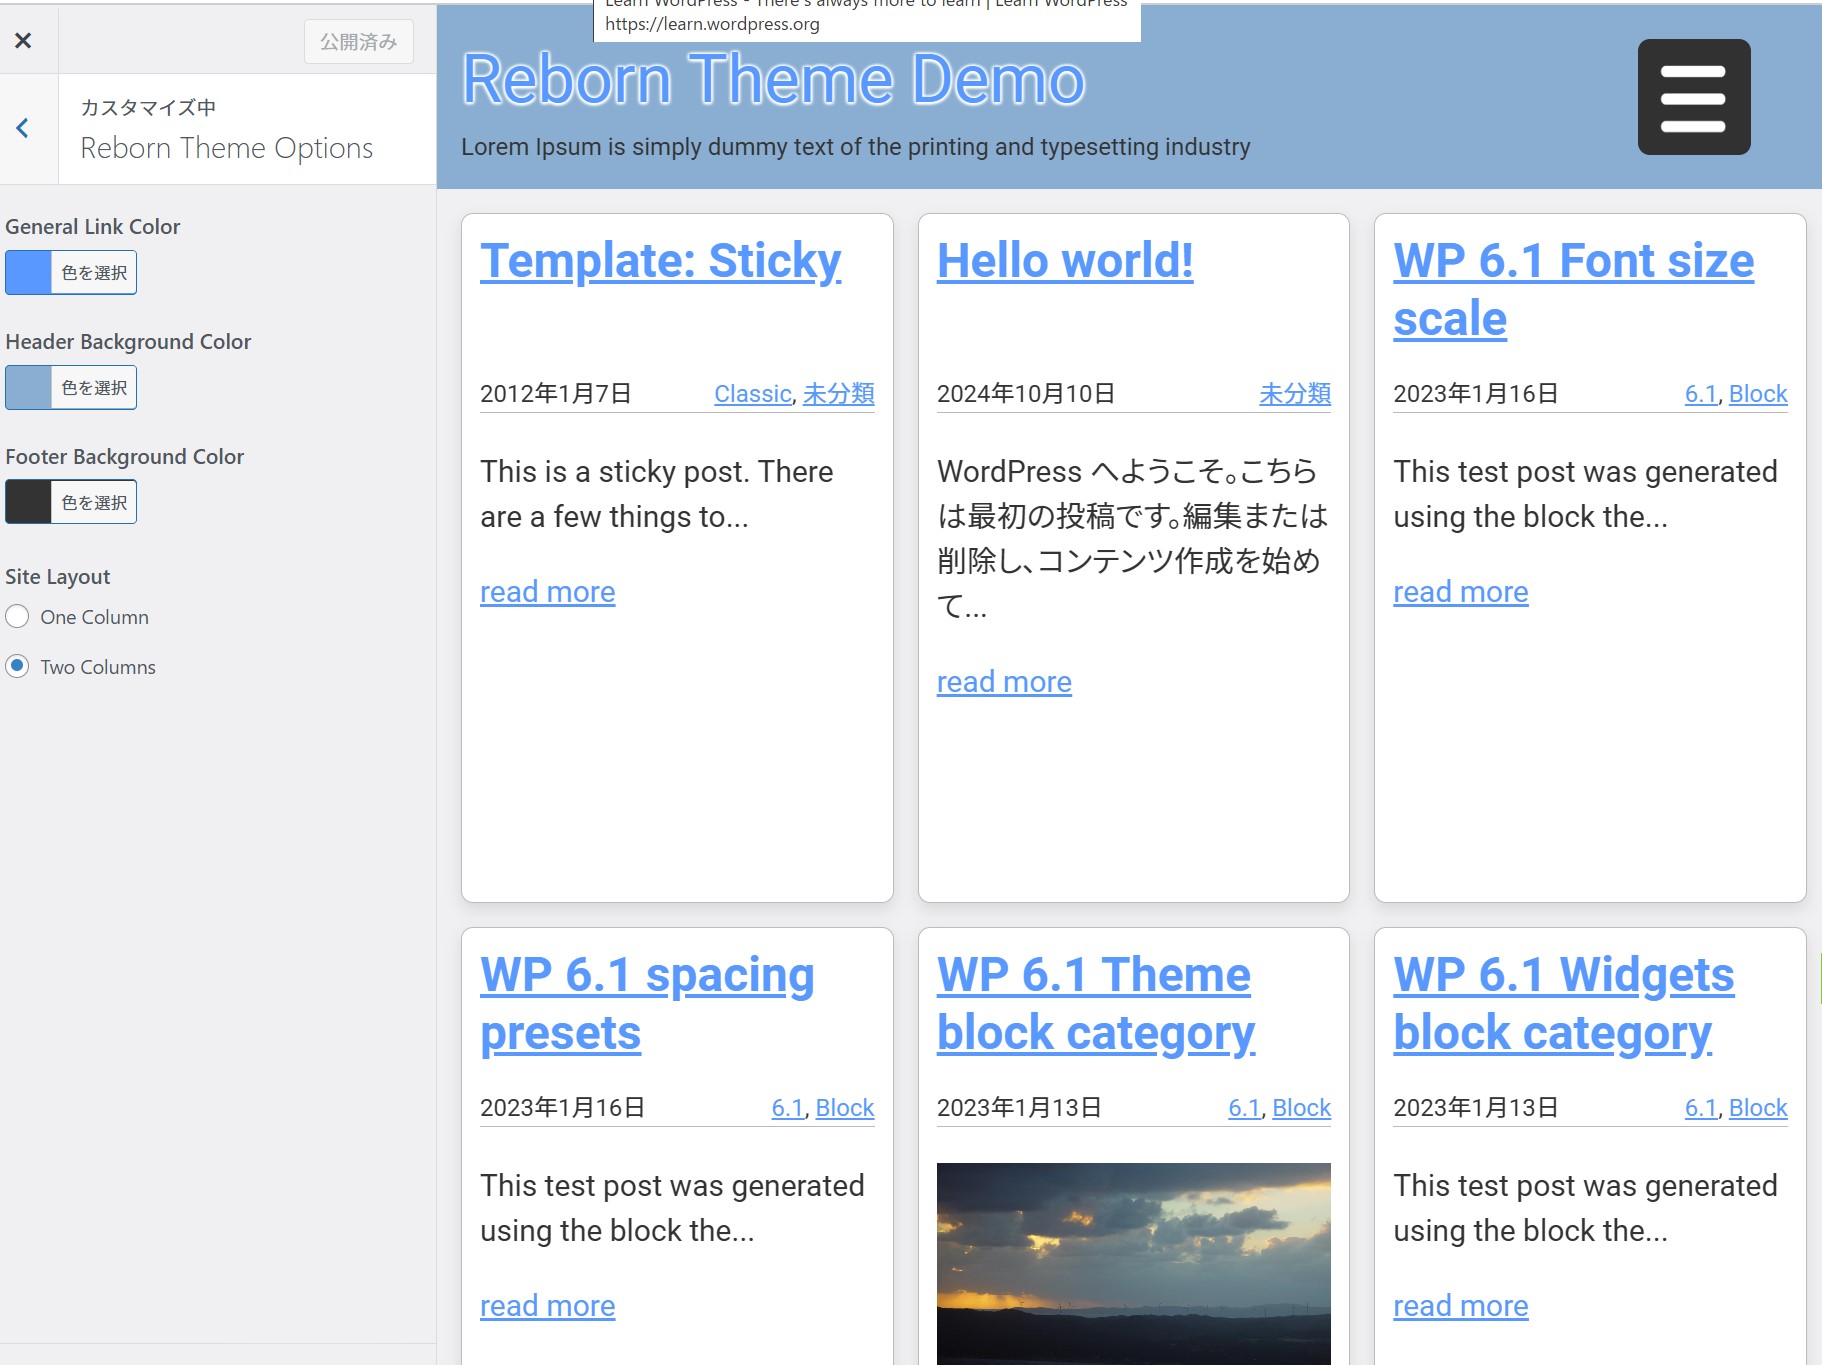Expand Header Background Color picker

[x=70, y=388]
